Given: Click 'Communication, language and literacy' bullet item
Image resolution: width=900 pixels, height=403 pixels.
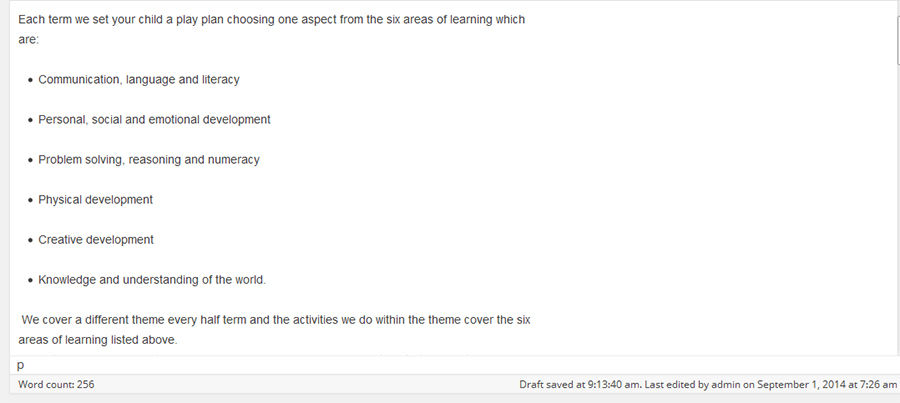Looking at the screenshot, I should 139,80.
